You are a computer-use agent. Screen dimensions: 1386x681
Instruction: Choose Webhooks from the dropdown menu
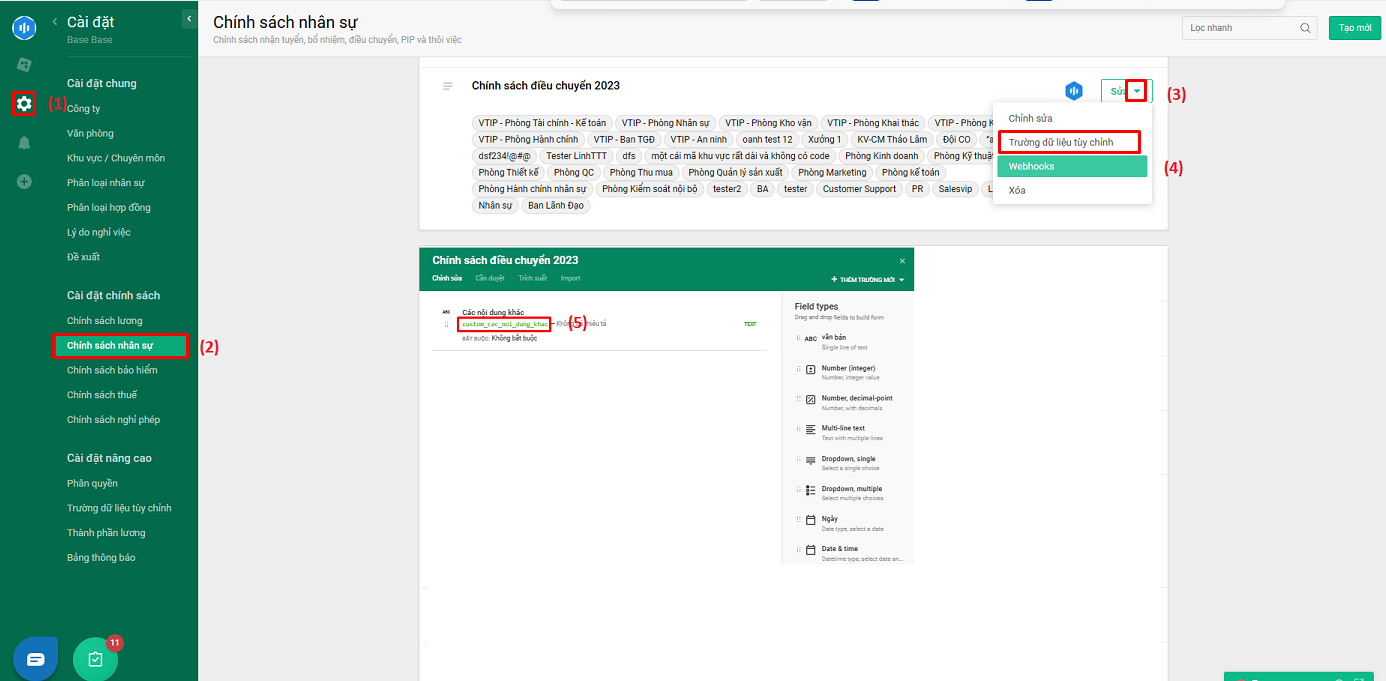1072,166
